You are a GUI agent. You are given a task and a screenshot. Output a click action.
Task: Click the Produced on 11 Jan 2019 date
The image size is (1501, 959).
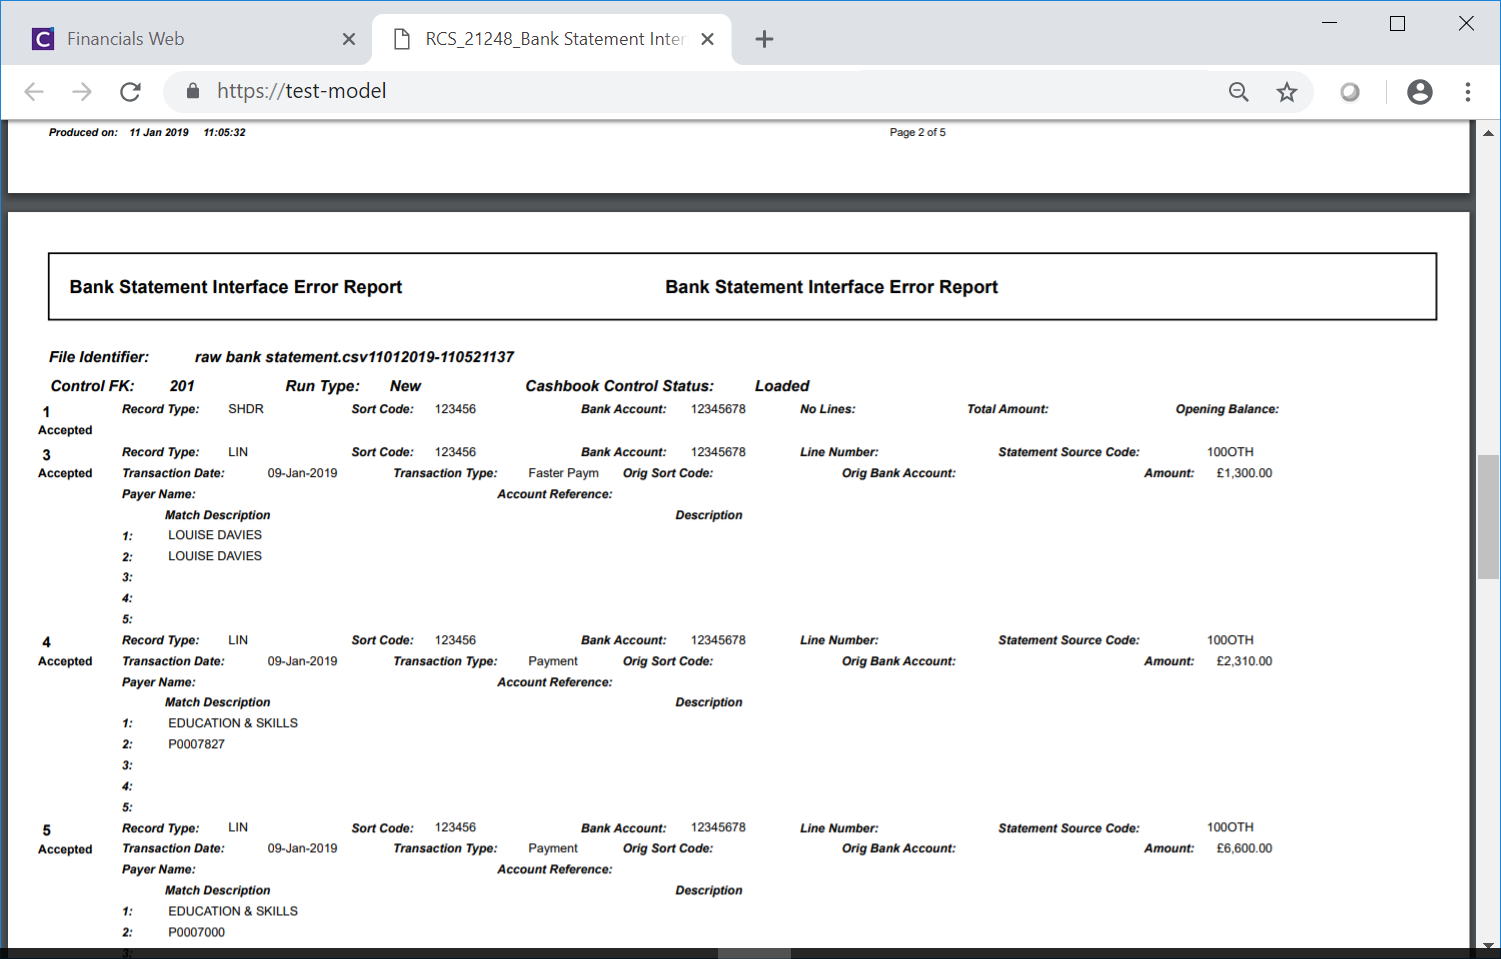159,132
